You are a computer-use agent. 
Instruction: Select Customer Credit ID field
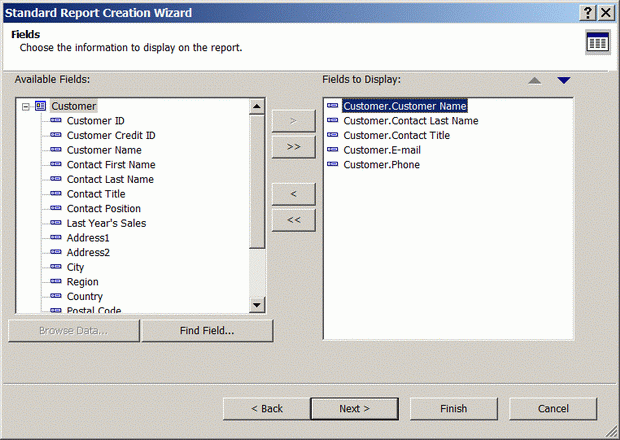110,135
